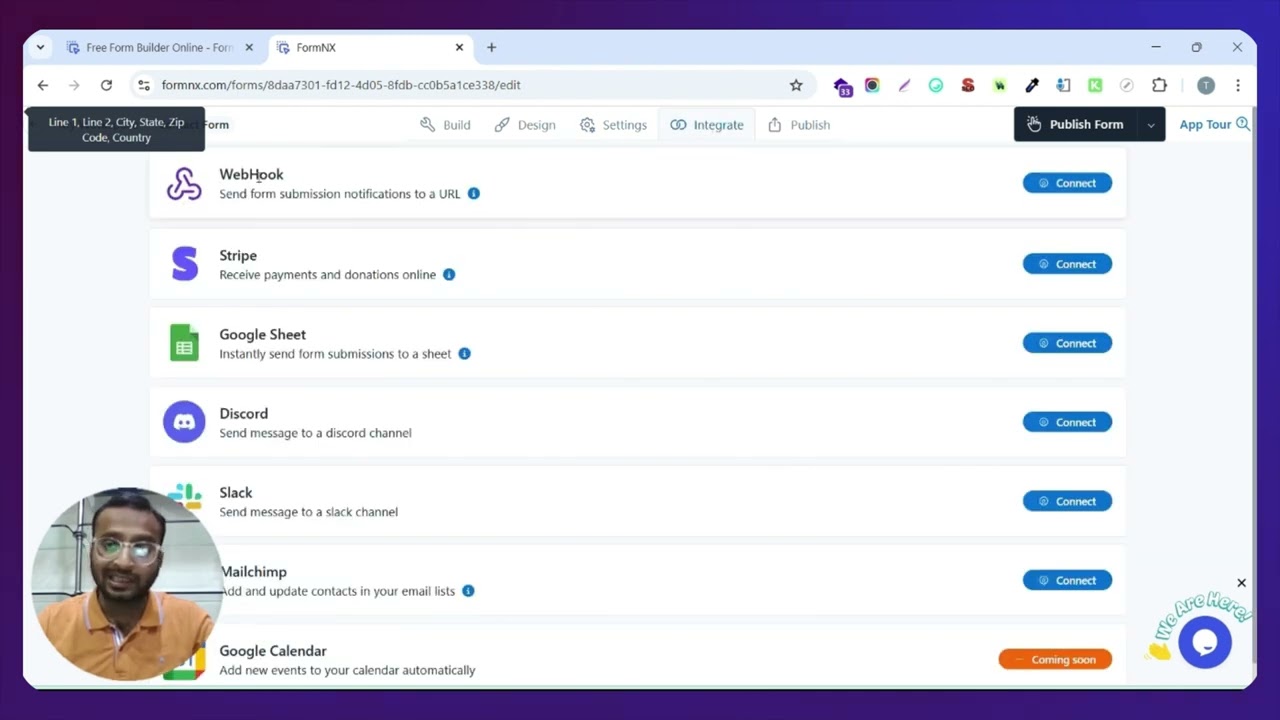Connect the Mailchimp integration
Screen dimensions: 1280x720
coord(1067,580)
